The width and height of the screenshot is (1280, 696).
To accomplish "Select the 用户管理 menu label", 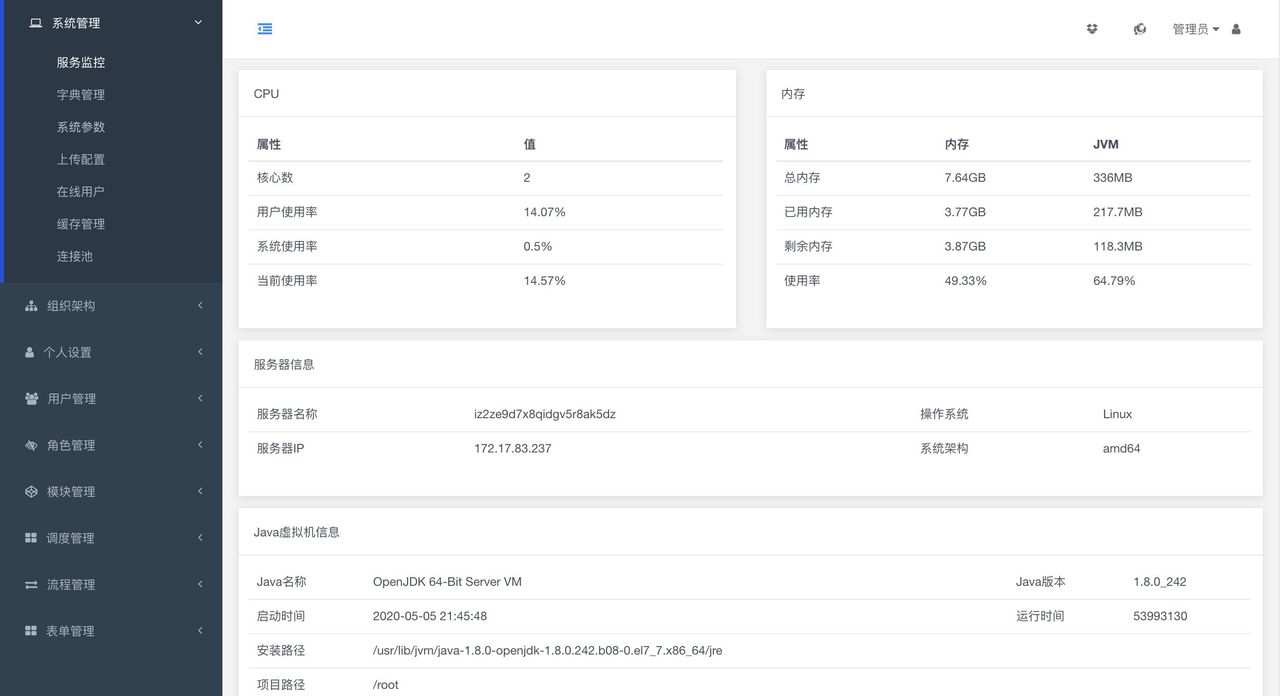I will (72, 399).
